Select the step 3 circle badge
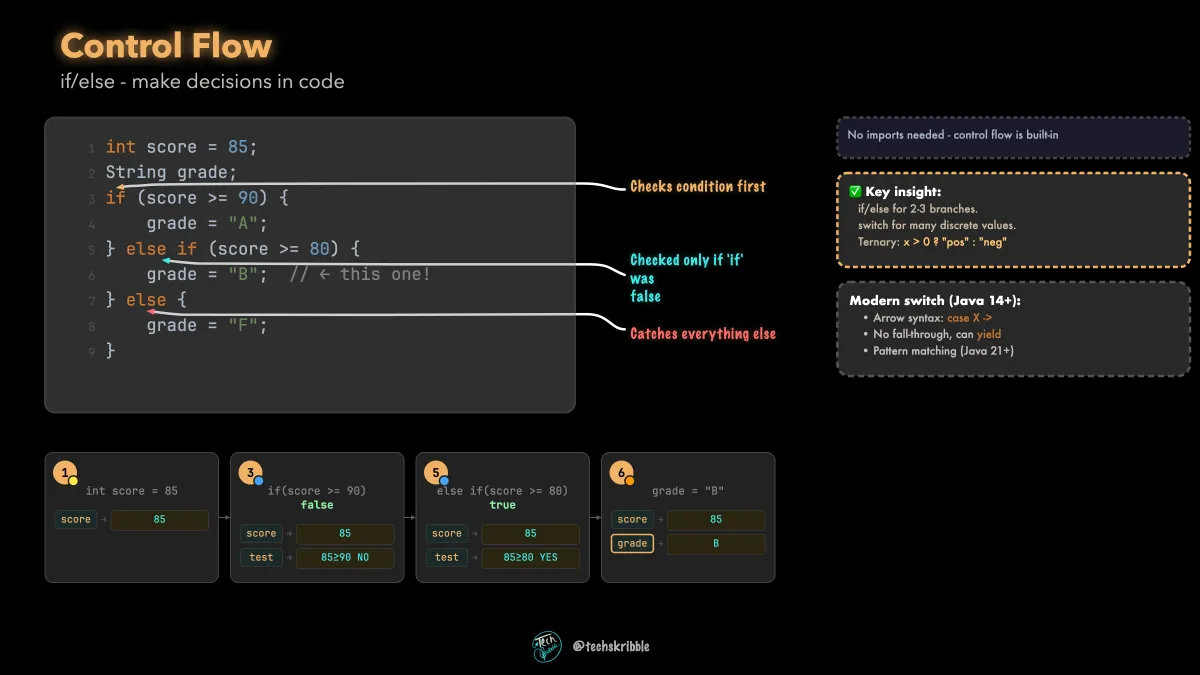The height and width of the screenshot is (675, 1200). click(x=251, y=474)
